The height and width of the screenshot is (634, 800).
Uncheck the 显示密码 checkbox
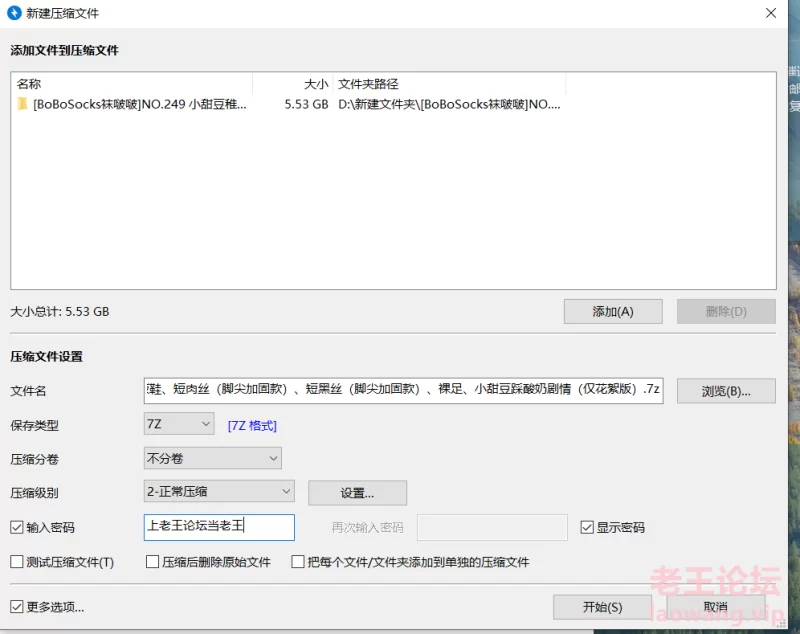587,527
